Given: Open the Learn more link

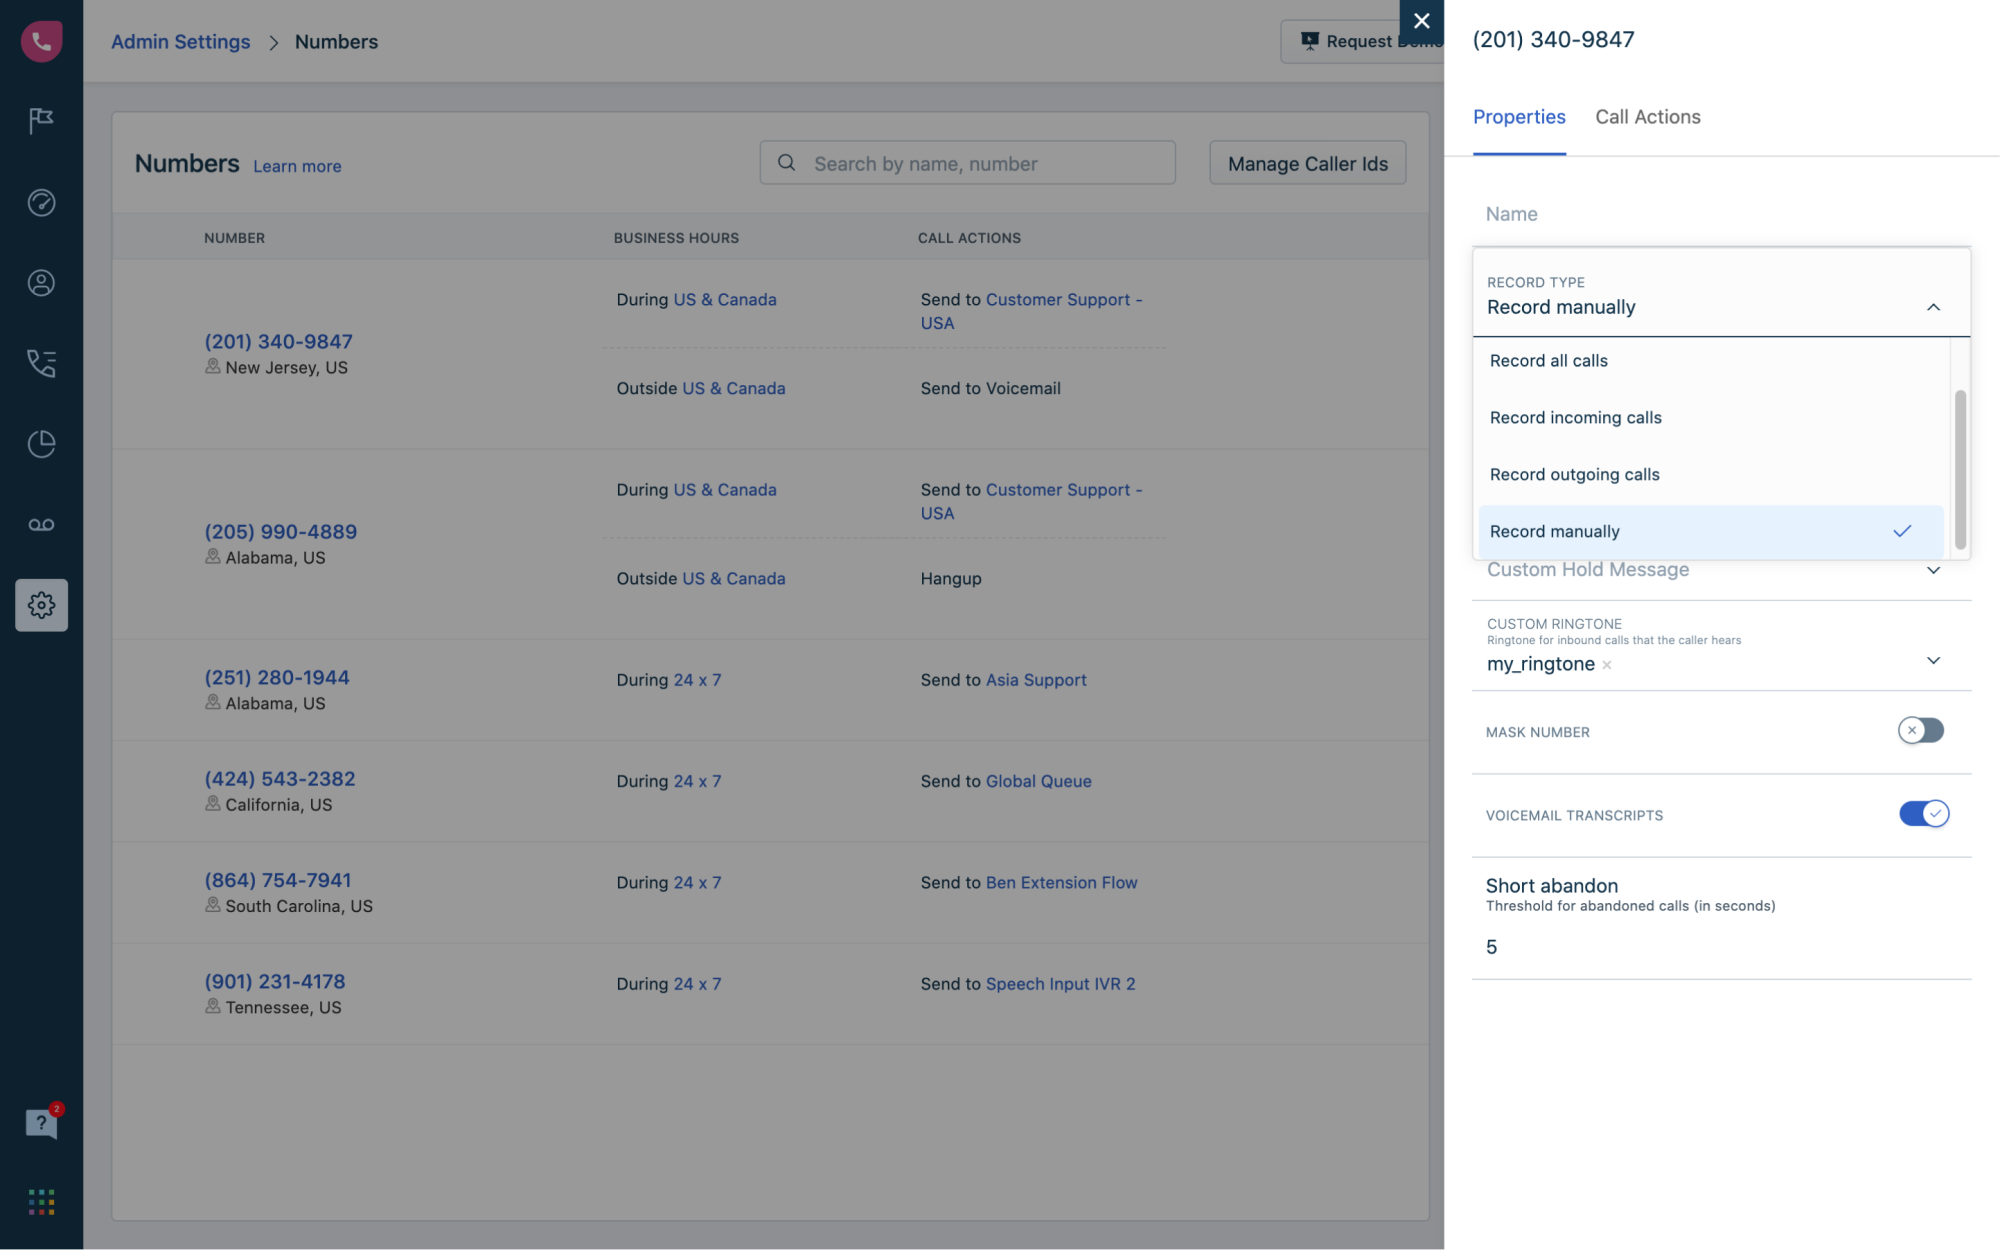Looking at the screenshot, I should click(297, 166).
